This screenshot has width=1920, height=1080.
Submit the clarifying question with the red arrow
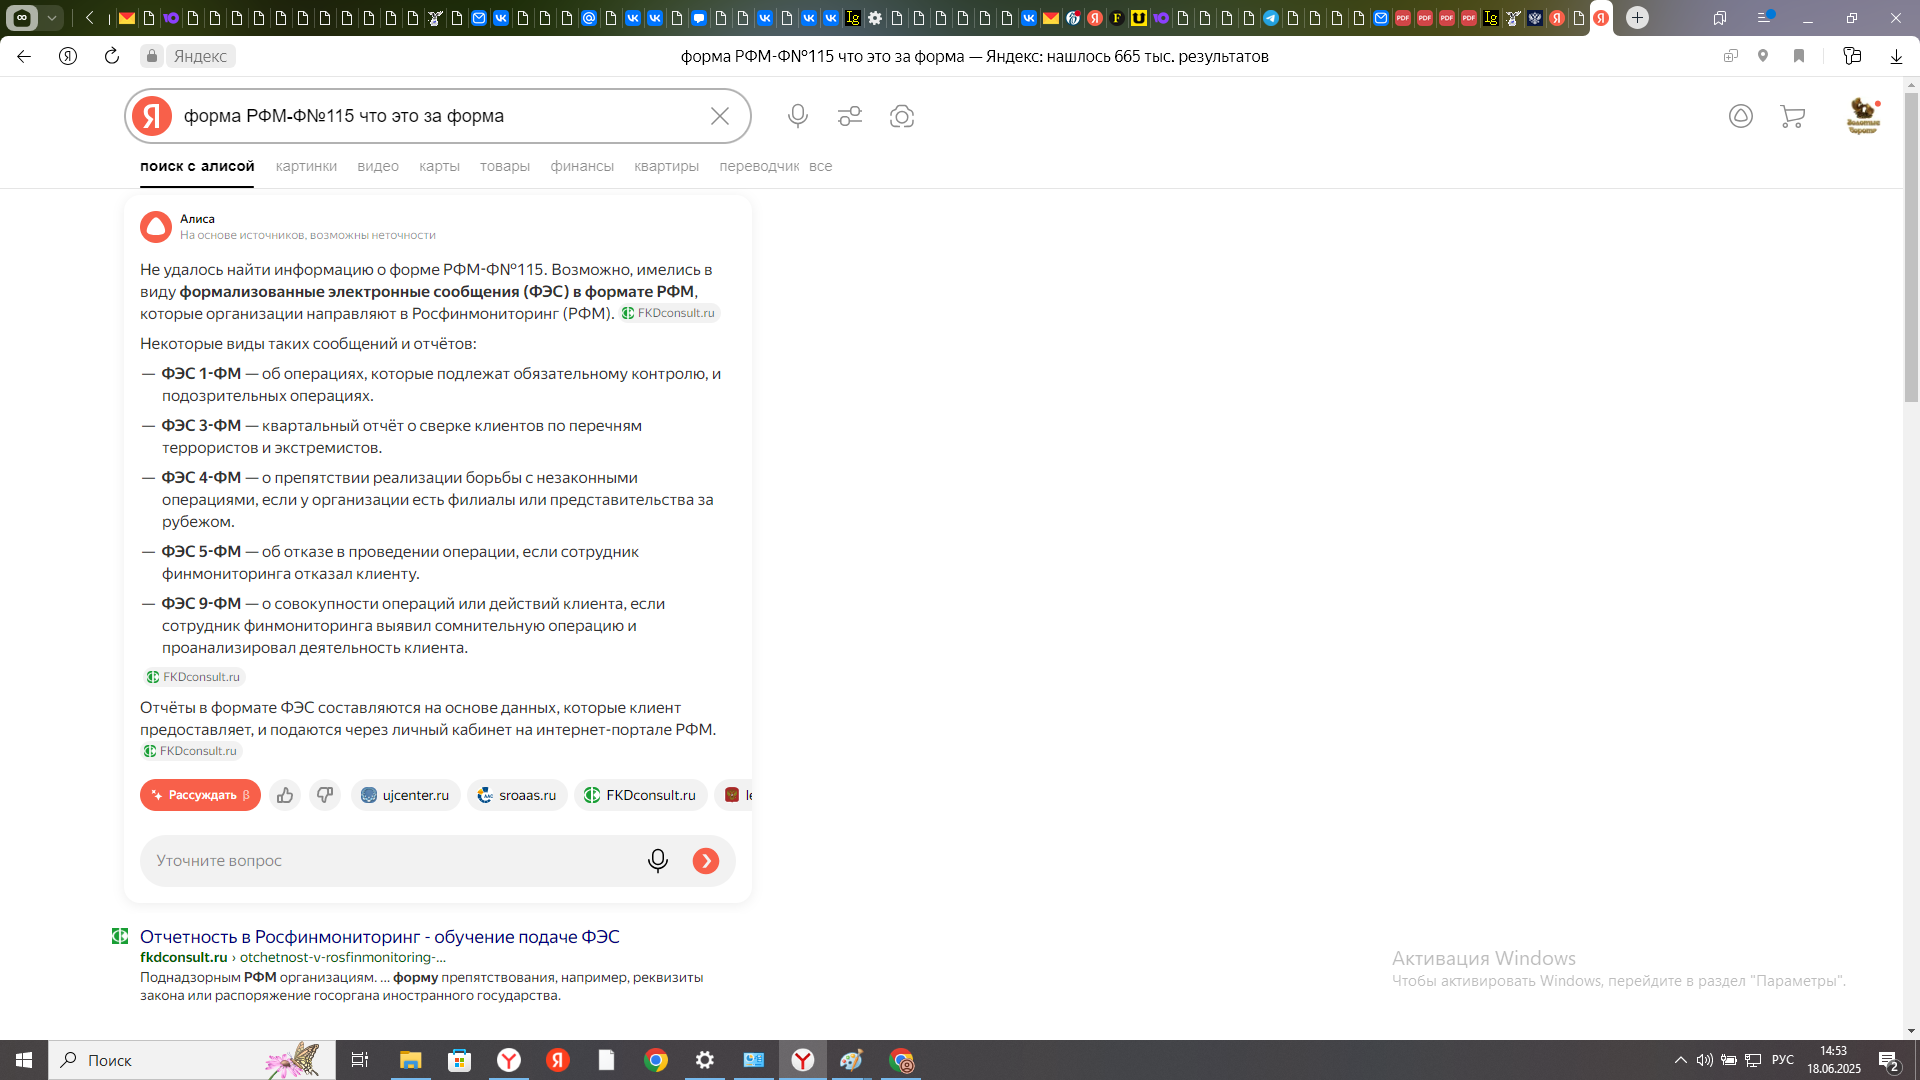[x=706, y=861]
